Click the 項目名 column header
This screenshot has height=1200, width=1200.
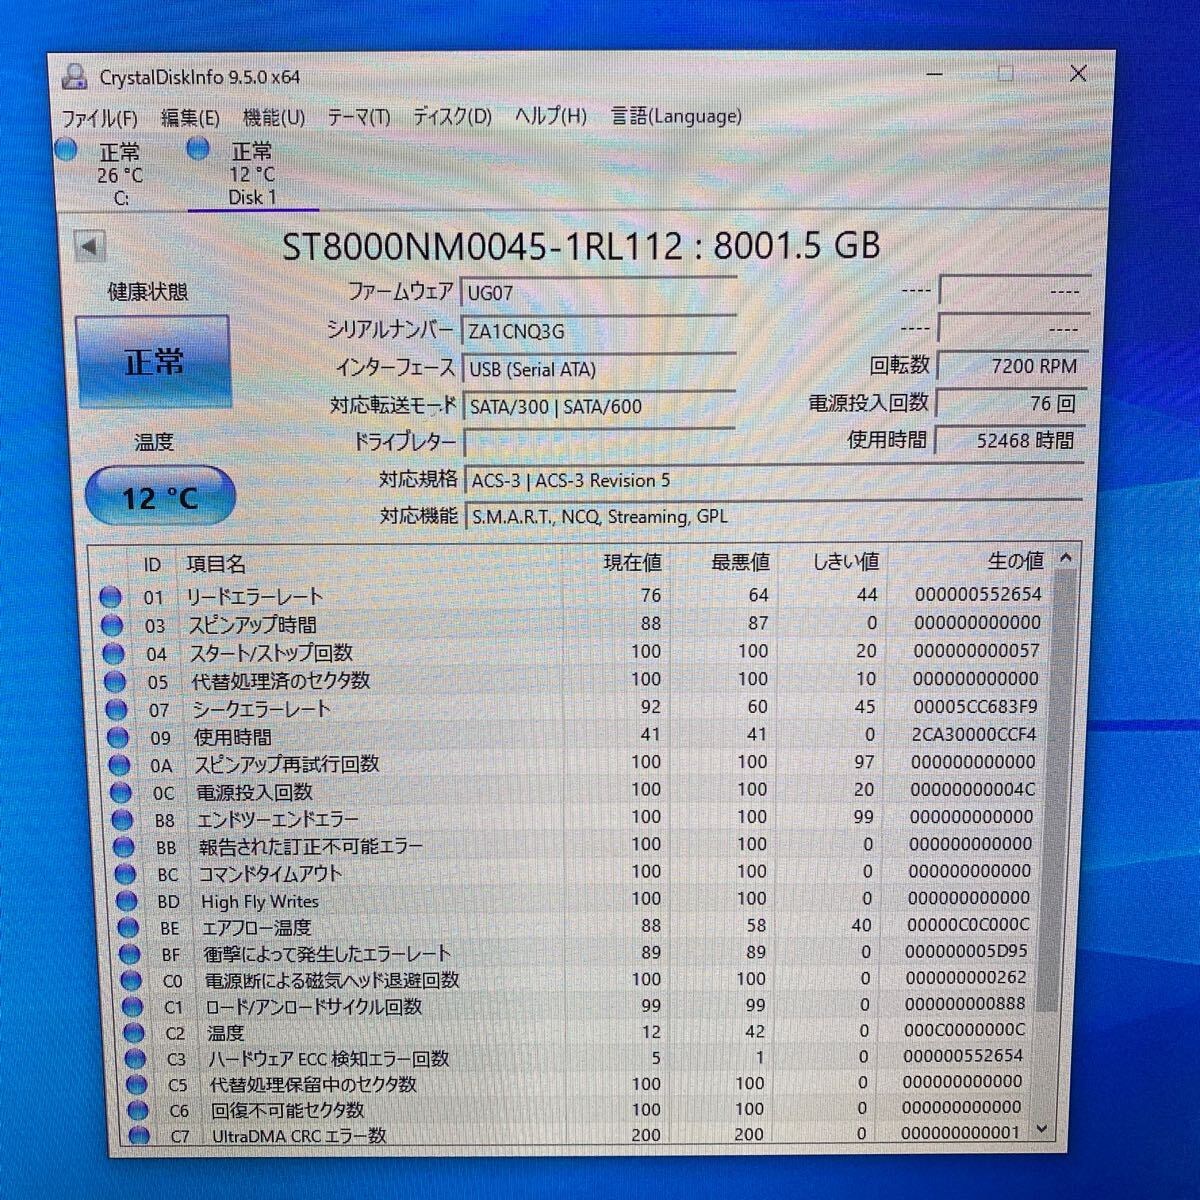tap(216, 564)
